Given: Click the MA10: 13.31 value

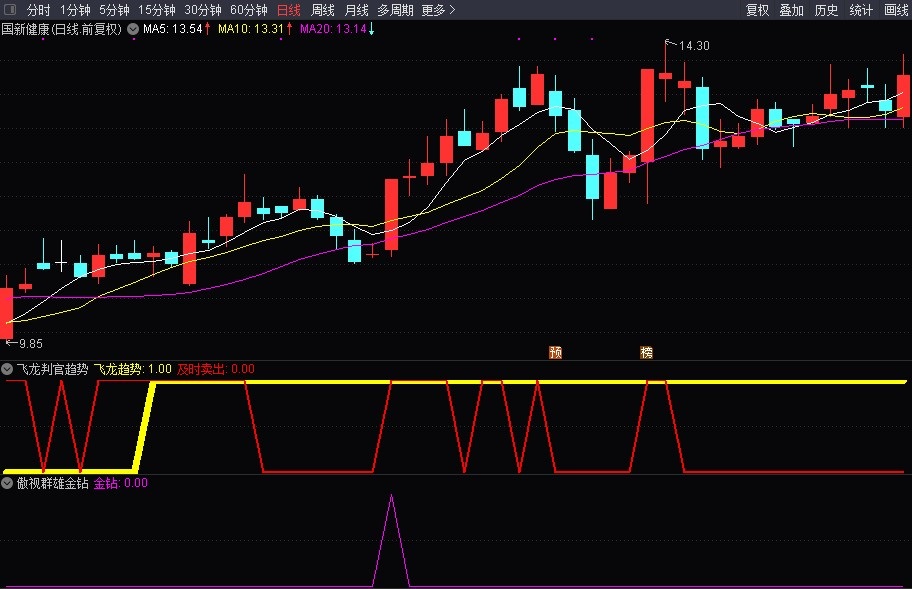Looking at the screenshot, I should tap(251, 28).
